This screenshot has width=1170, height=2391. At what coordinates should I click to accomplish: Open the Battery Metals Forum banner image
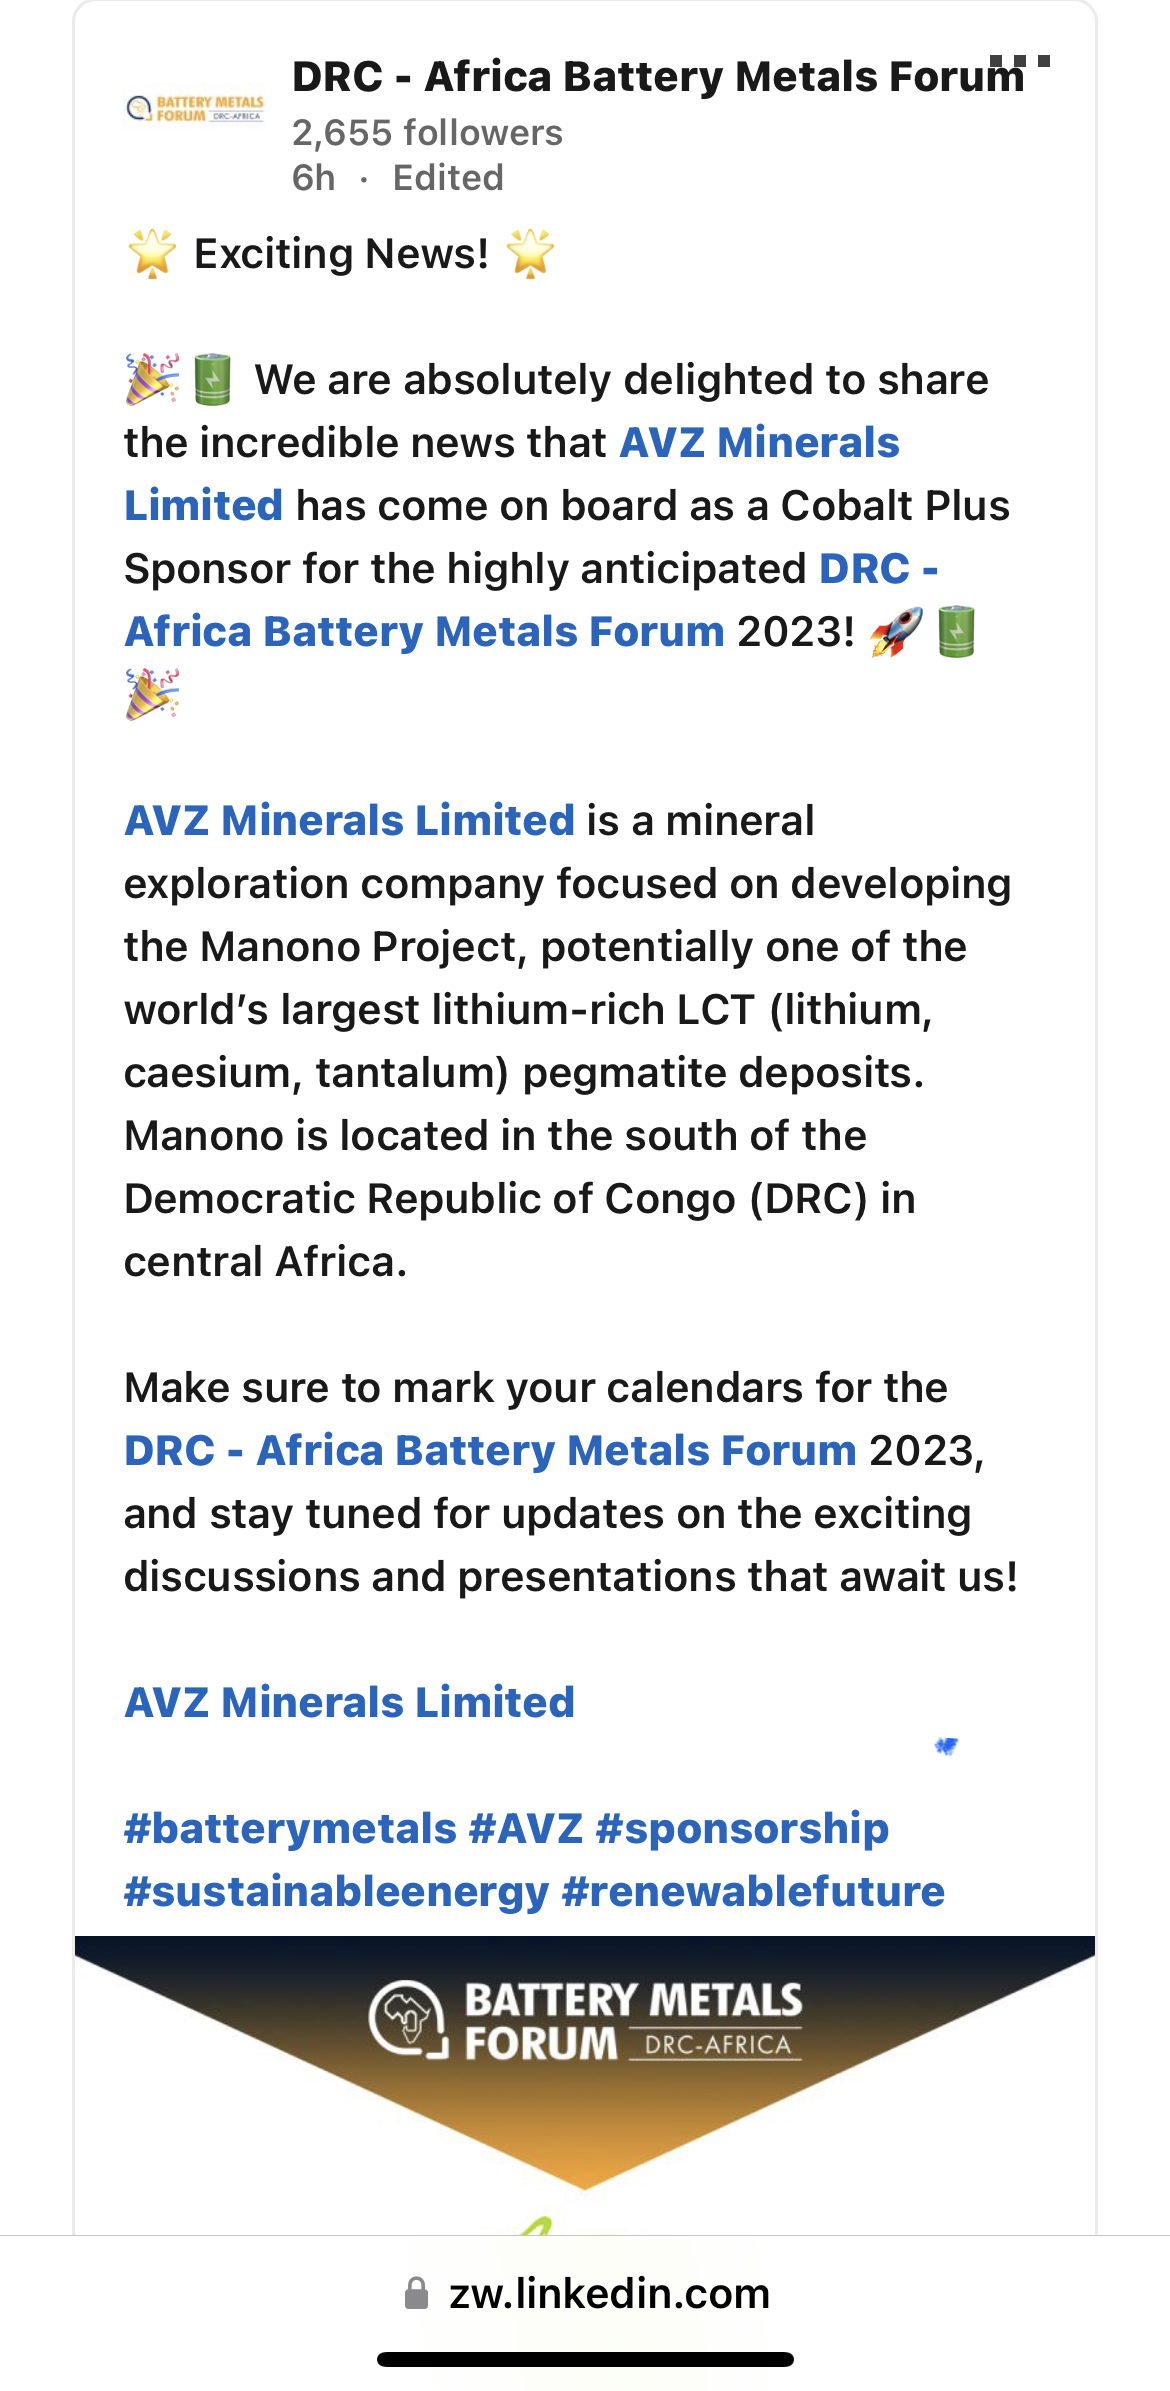tap(585, 2085)
